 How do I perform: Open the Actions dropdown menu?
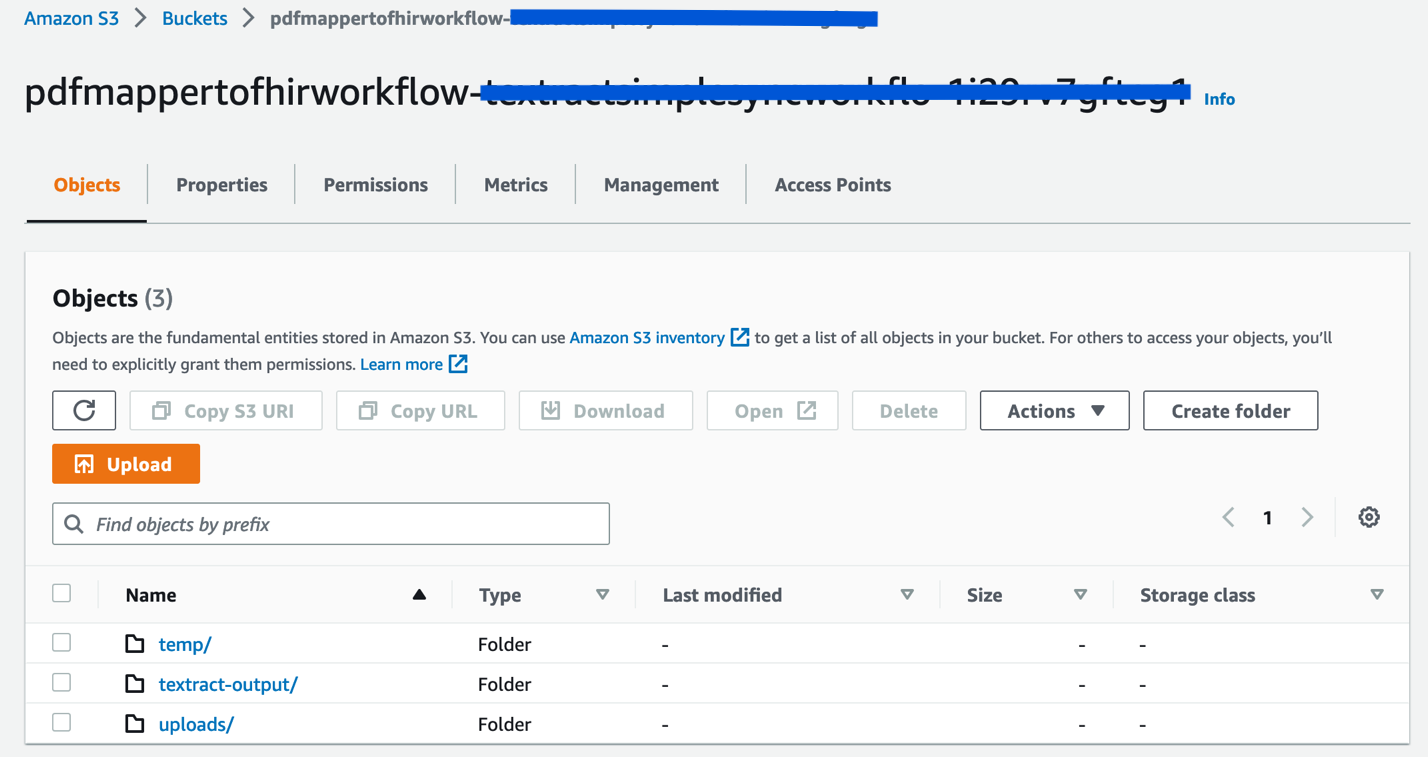[1055, 410]
